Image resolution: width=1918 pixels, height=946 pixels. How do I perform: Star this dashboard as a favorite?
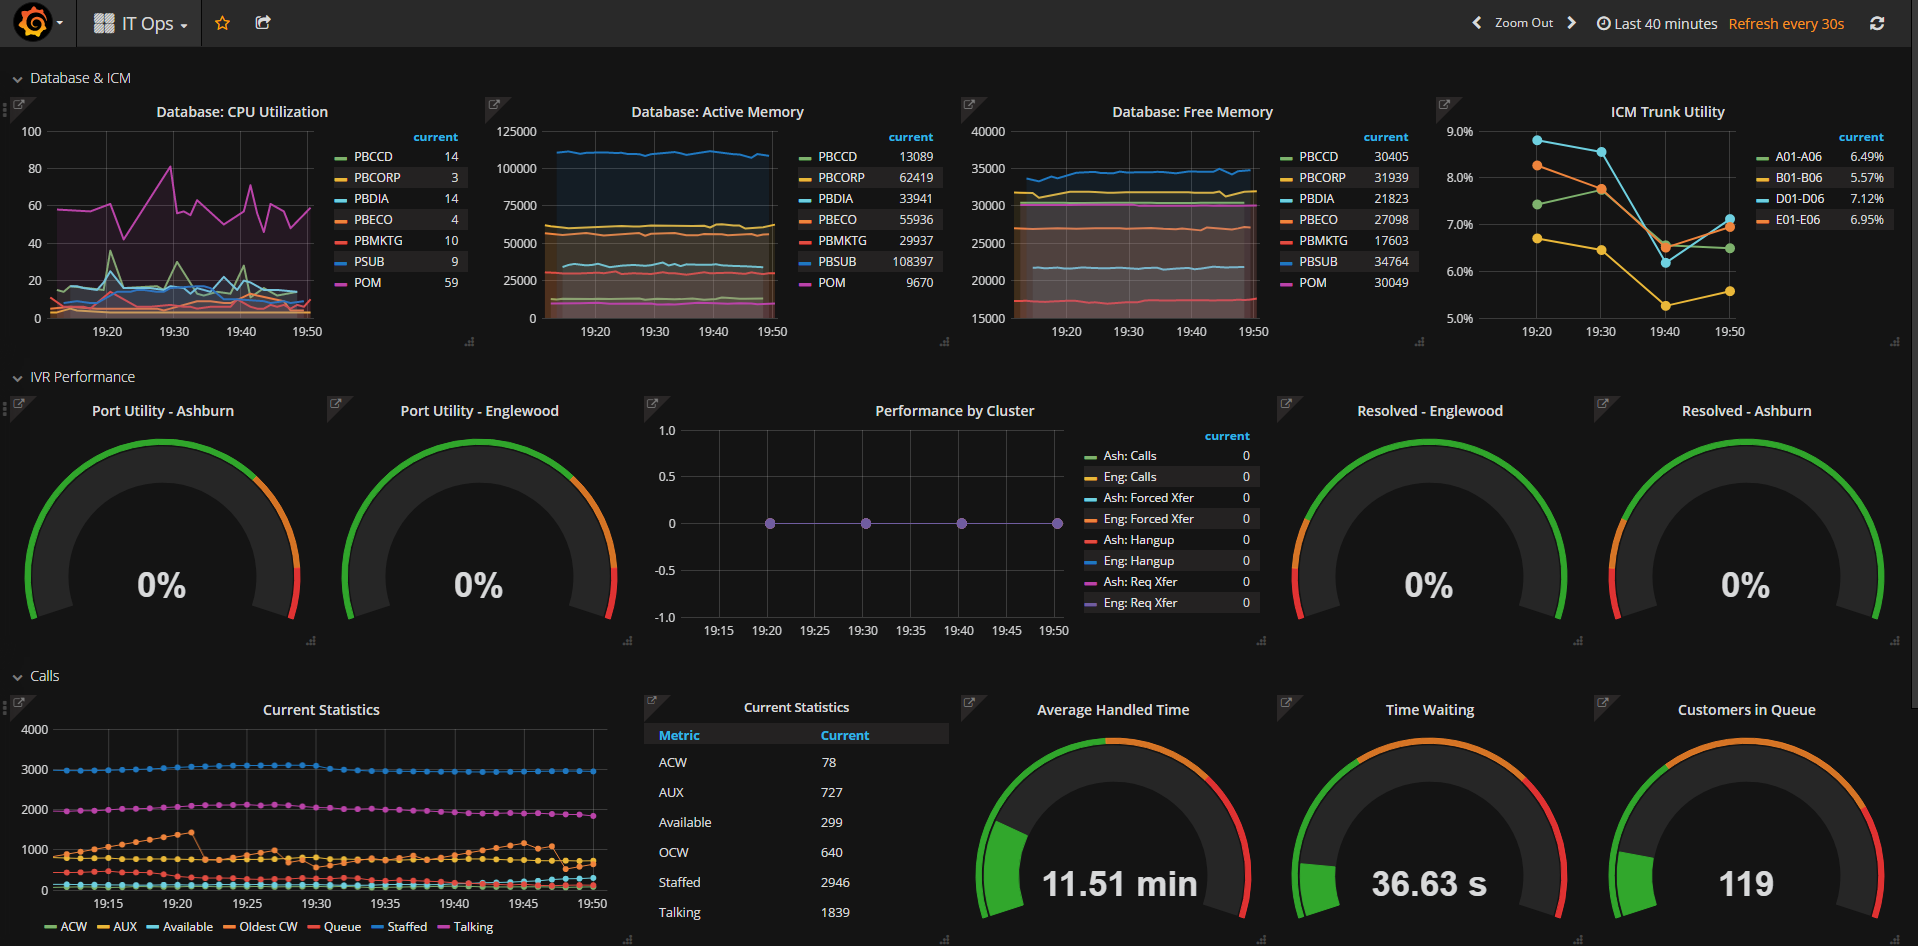point(222,22)
